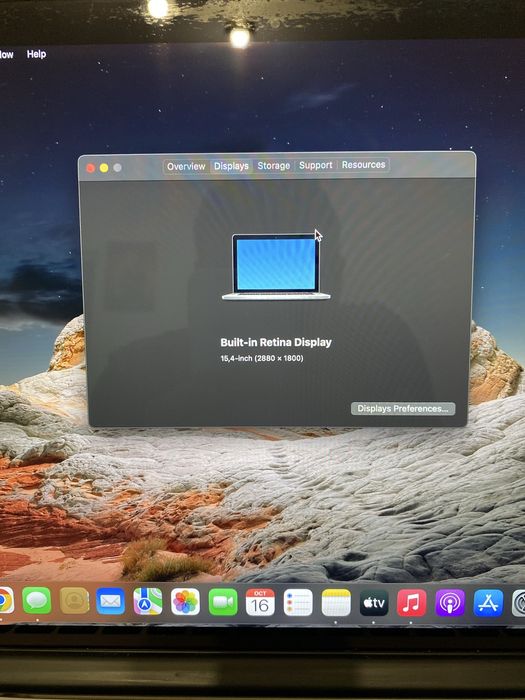Open Messages from the Dock
The width and height of the screenshot is (525, 700).
pyautogui.click(x=37, y=601)
